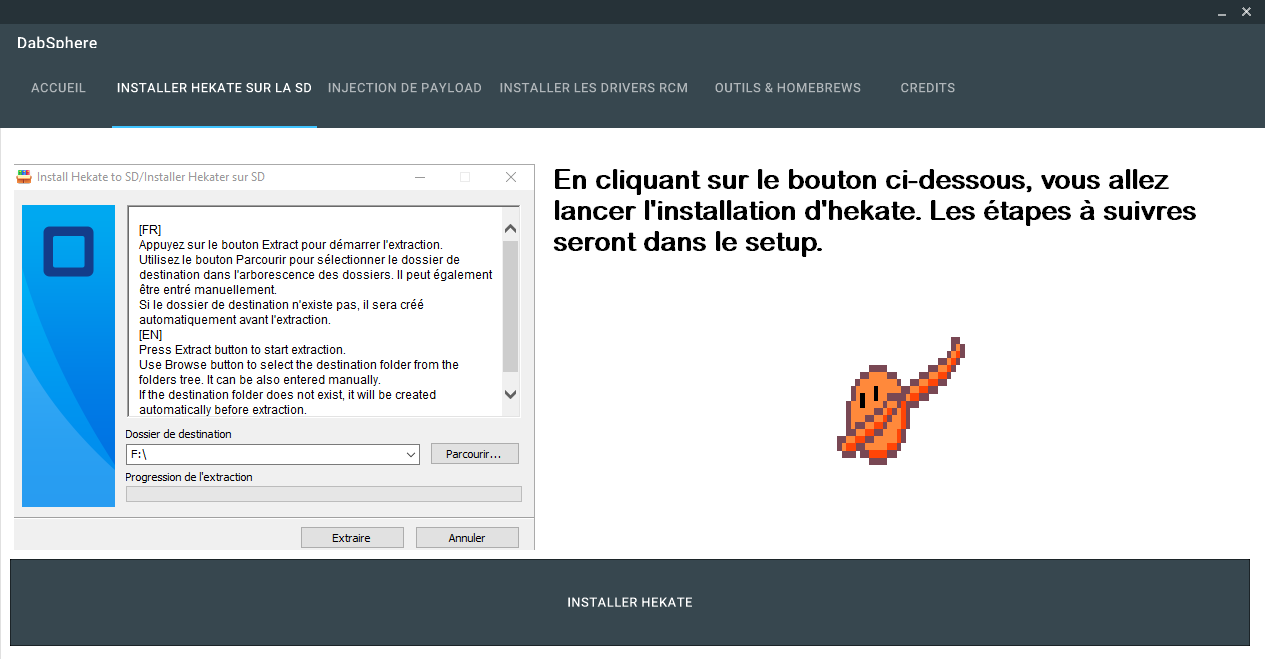Click the DabSphere title text
This screenshot has width=1265, height=659.
coord(57,43)
